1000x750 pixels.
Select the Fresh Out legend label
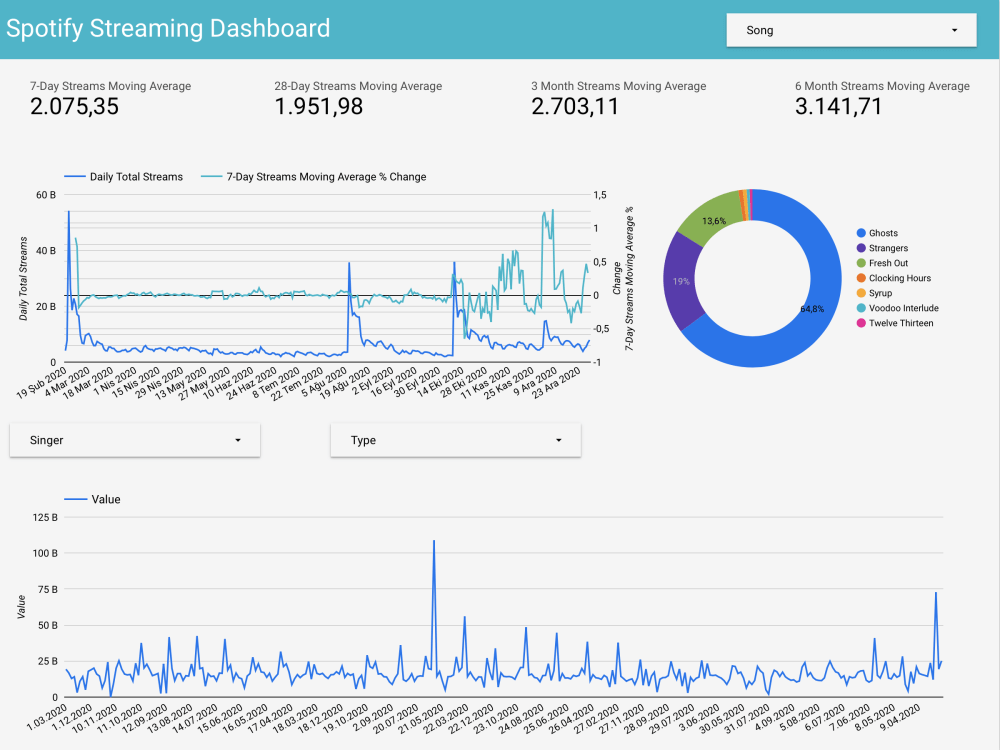[888, 263]
